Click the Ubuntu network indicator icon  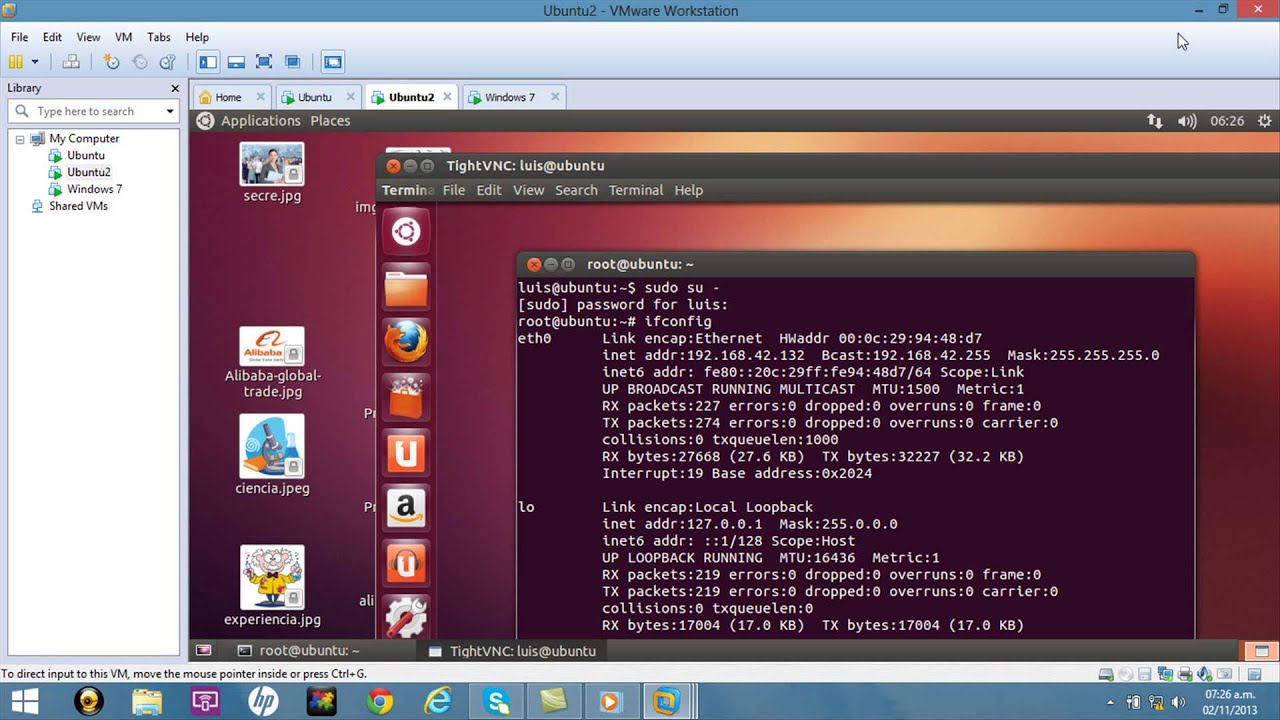pyautogui.click(x=1155, y=121)
